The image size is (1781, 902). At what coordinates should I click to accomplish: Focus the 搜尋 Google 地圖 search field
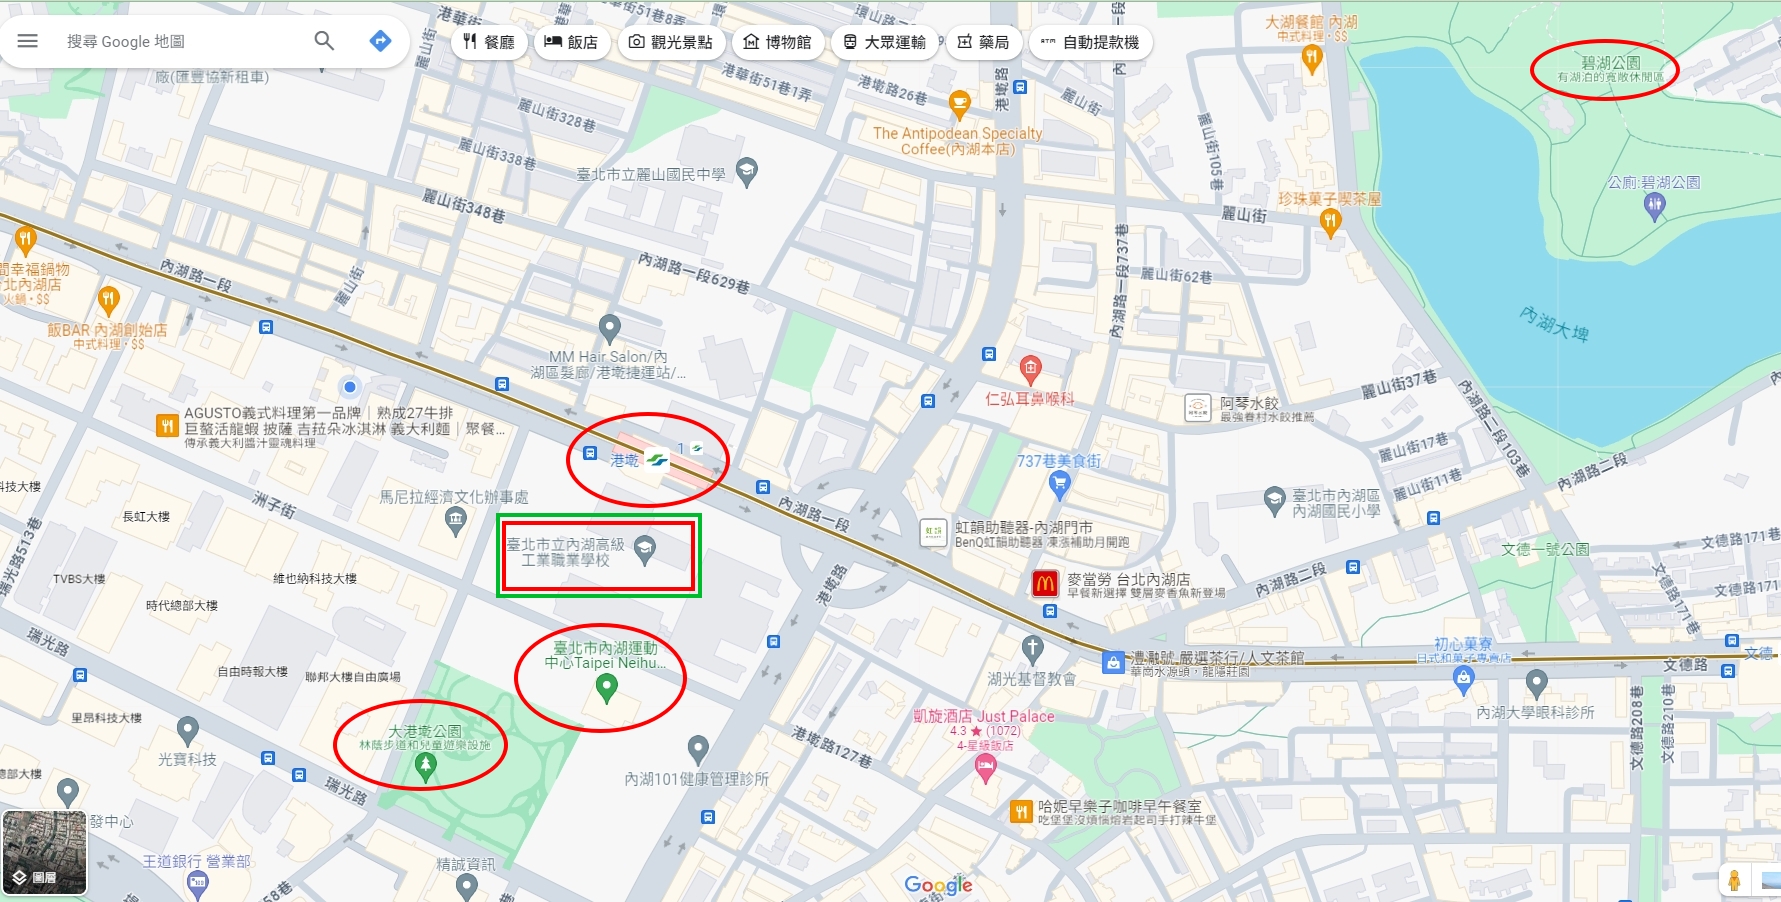pyautogui.click(x=185, y=41)
